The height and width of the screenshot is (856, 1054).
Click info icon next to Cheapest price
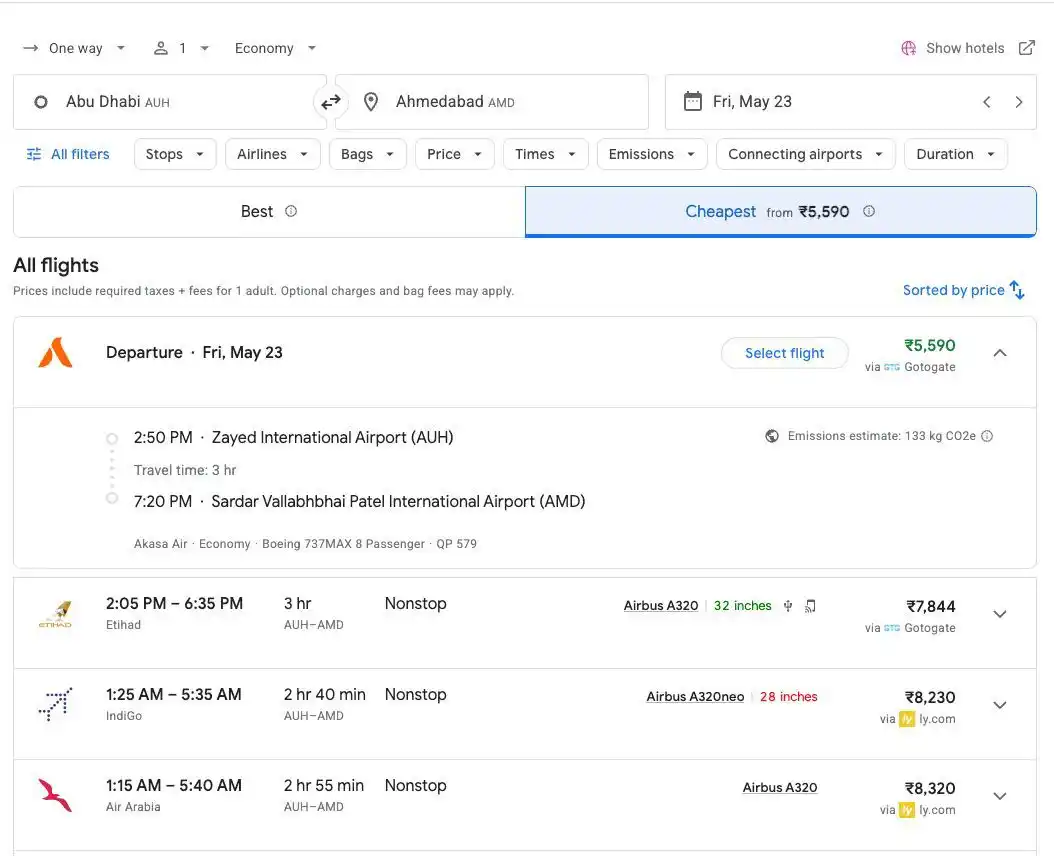[x=868, y=211]
